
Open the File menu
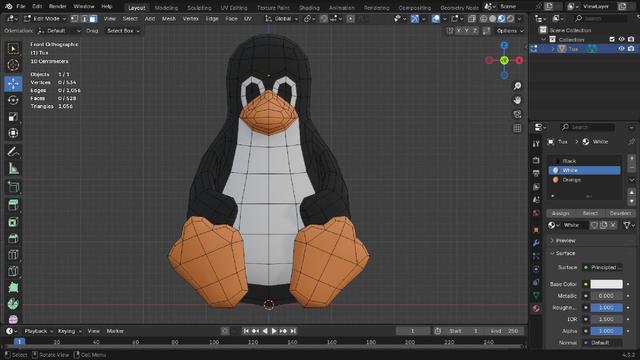pos(21,7)
